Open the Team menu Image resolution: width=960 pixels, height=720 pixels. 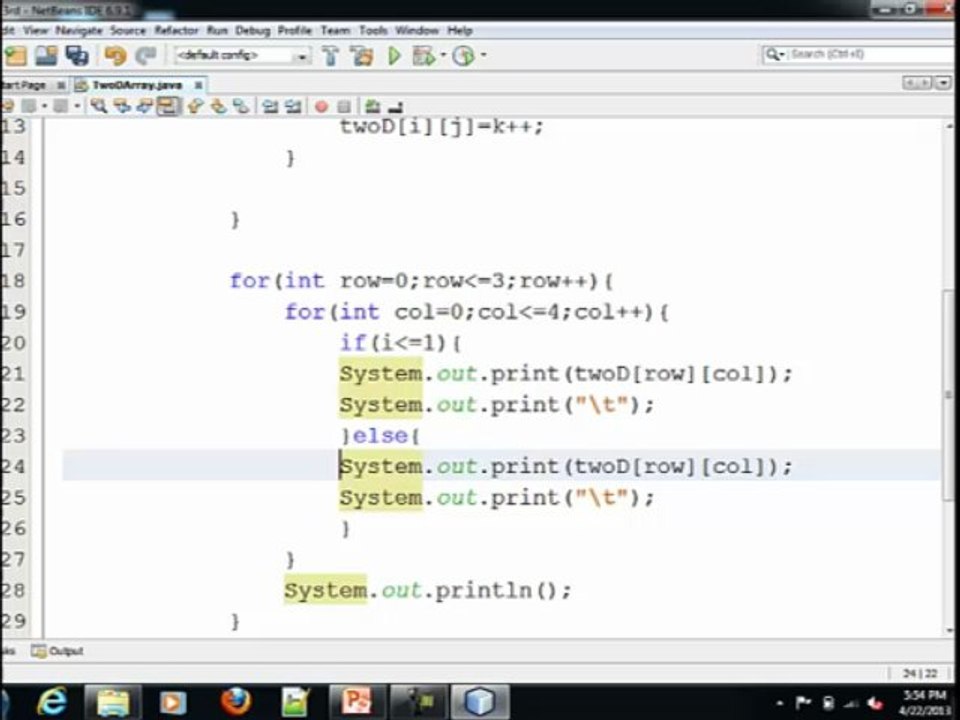tap(335, 30)
